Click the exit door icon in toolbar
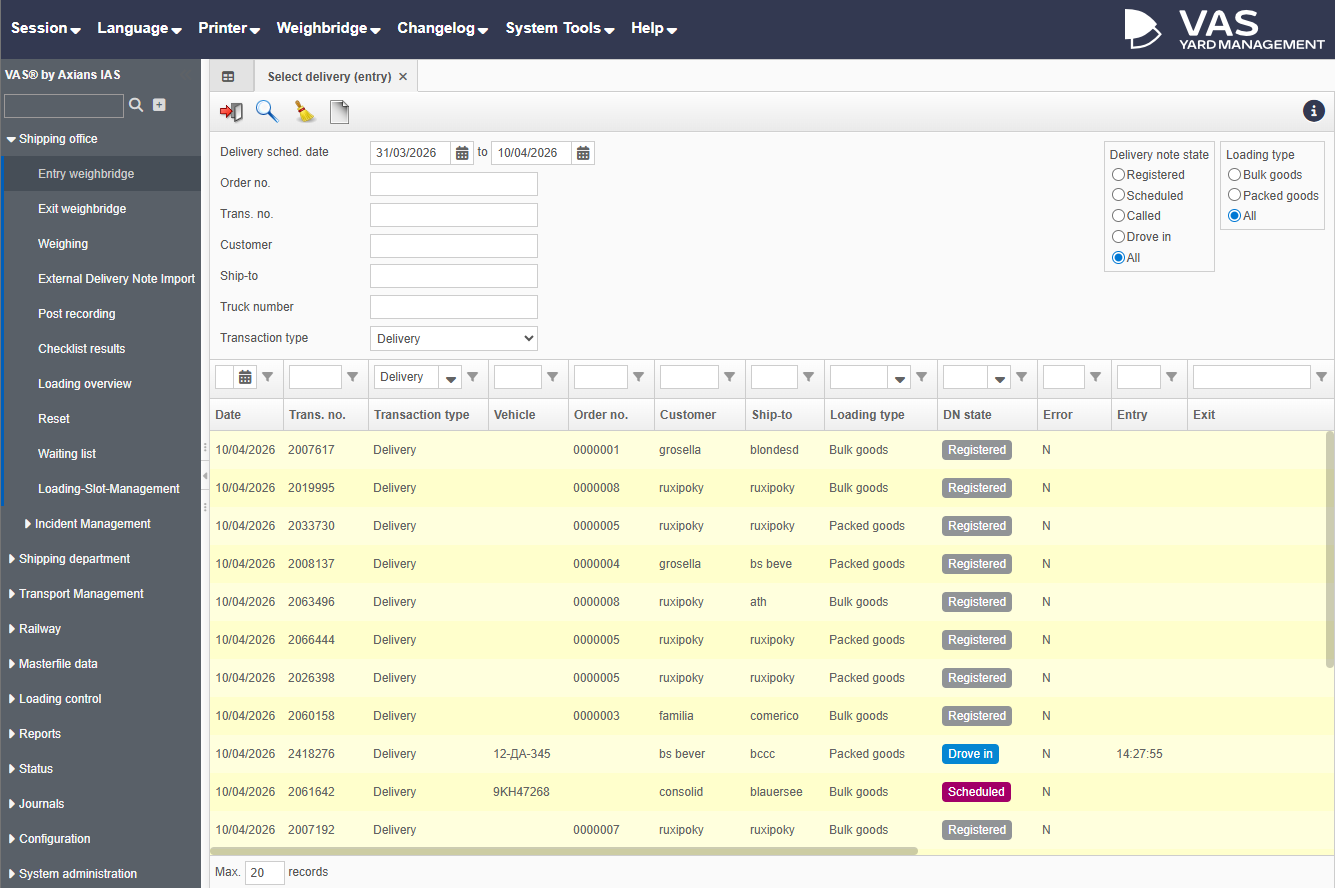Viewport: 1335px width, 888px height. (x=232, y=112)
